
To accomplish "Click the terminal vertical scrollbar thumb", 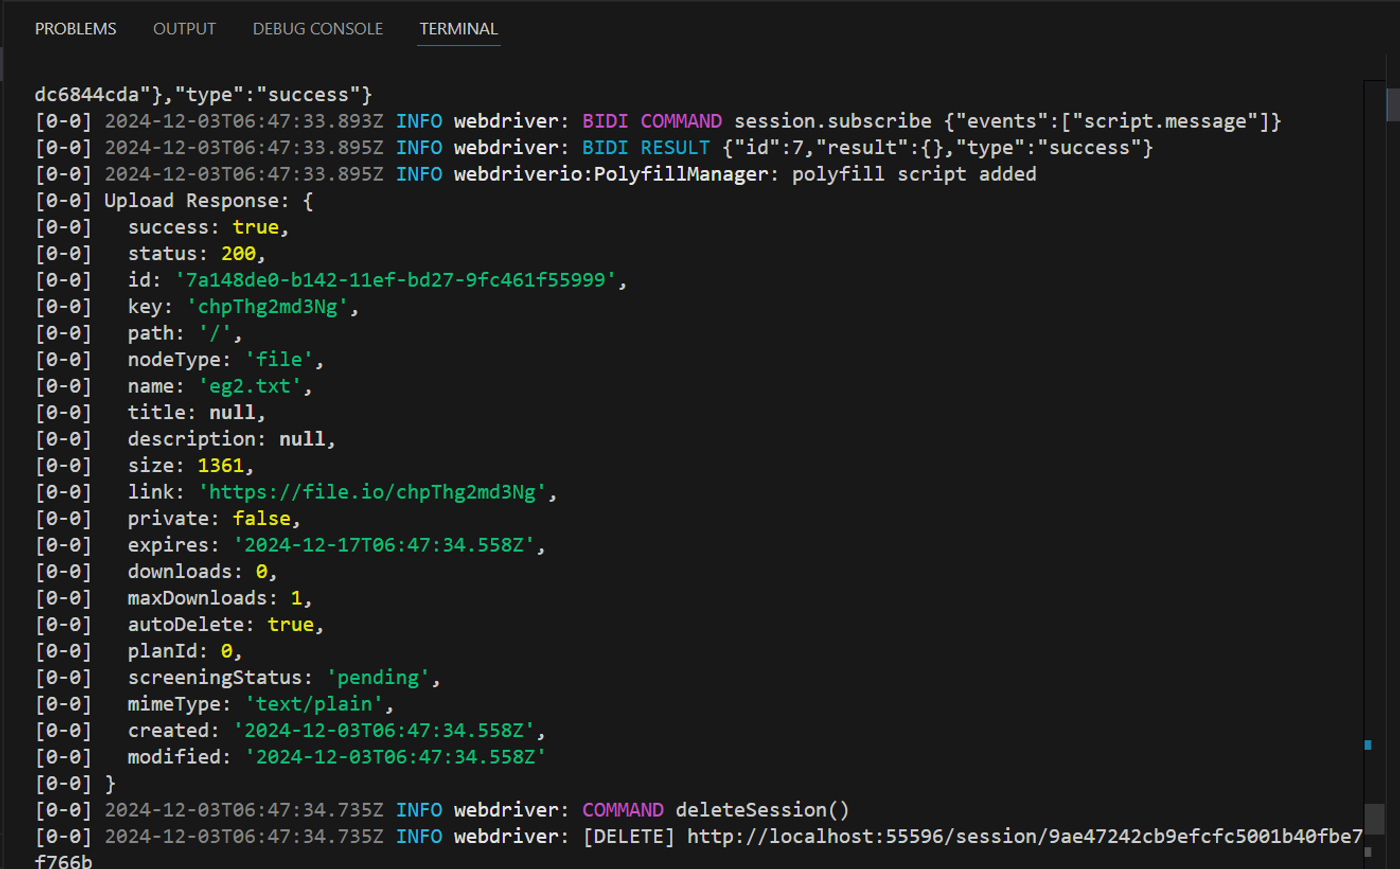I will (1374, 818).
